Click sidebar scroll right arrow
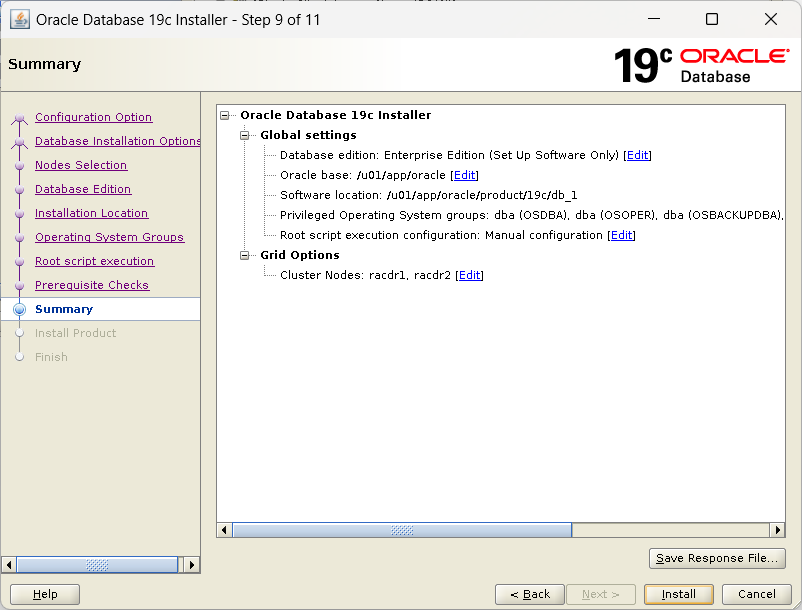 tap(191, 565)
